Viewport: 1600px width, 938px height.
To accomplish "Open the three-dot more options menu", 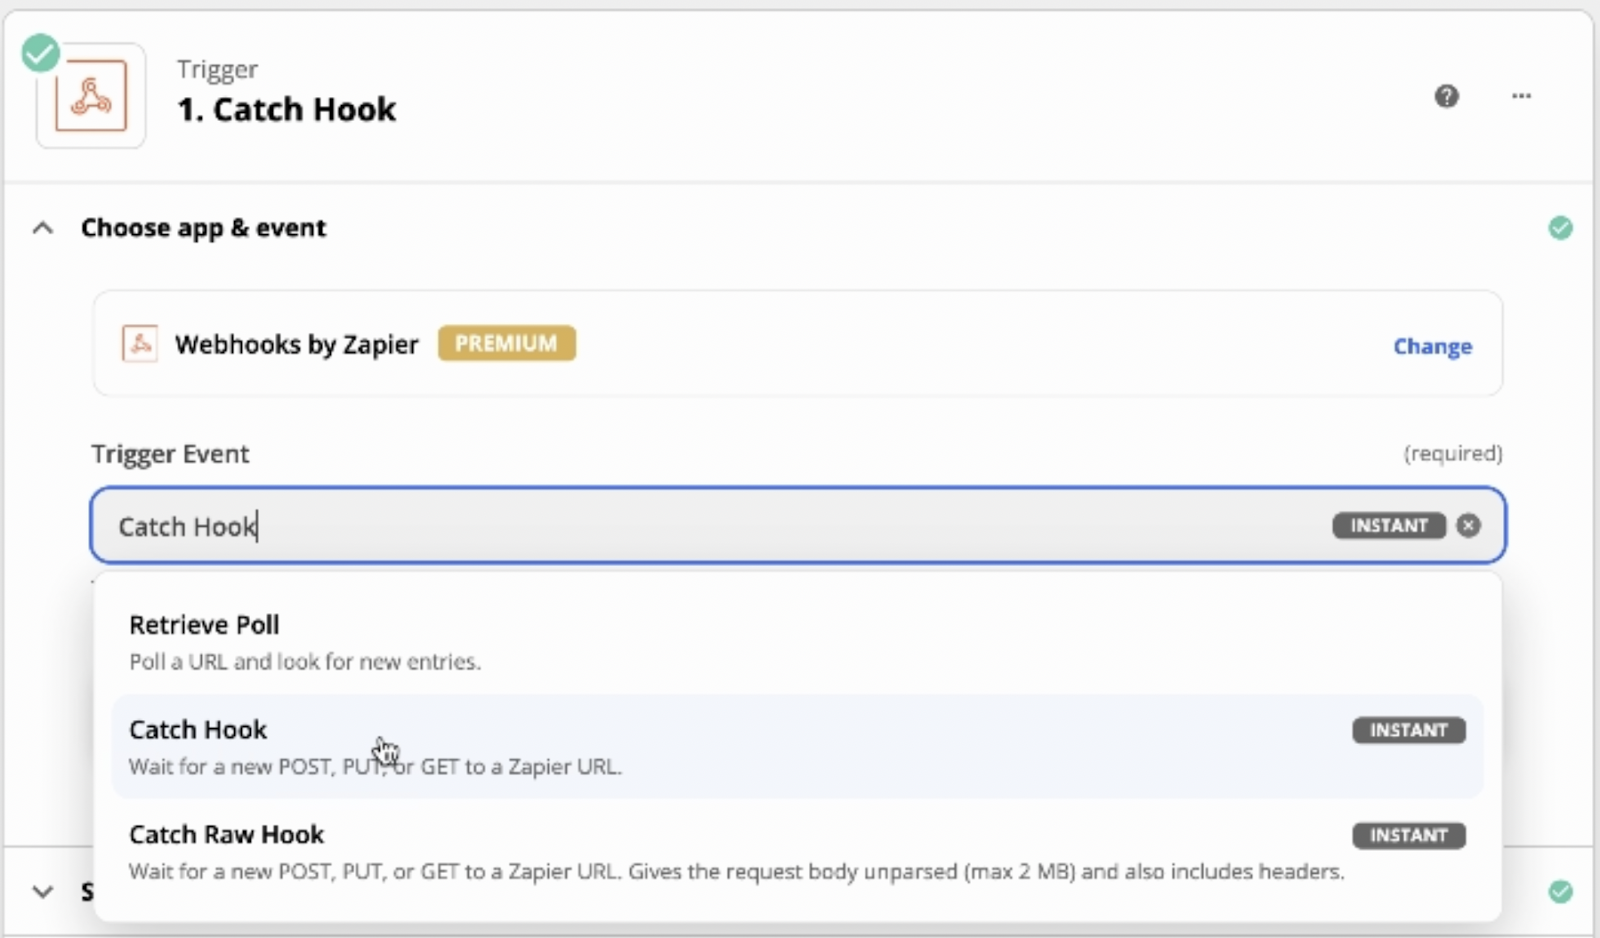I will pyautogui.click(x=1521, y=96).
